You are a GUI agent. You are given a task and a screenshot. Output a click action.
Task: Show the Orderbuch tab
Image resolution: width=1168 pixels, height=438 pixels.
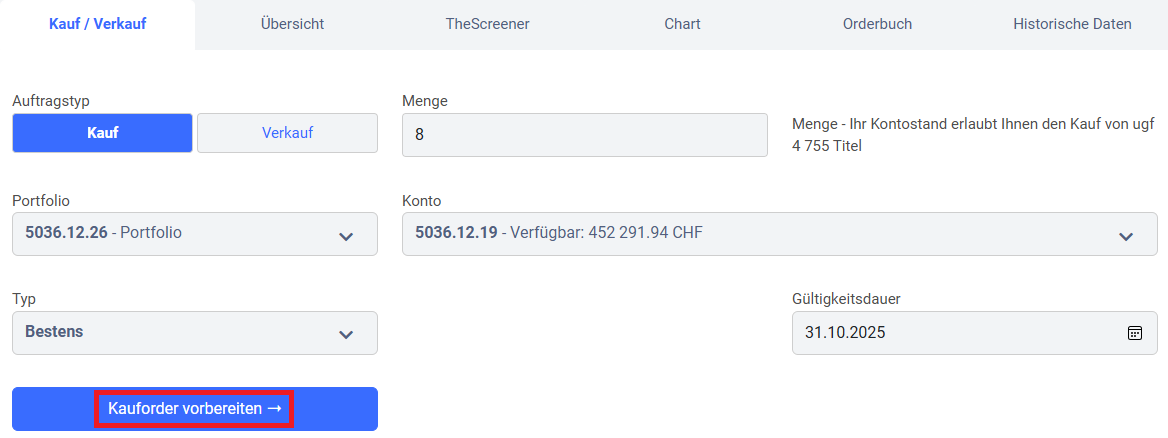pos(877,24)
